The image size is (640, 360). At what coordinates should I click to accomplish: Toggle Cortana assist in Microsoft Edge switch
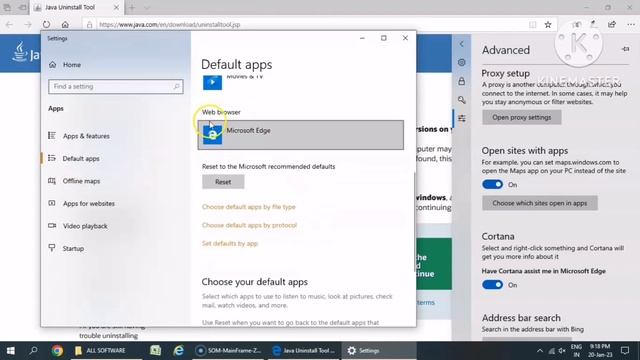click(x=492, y=285)
